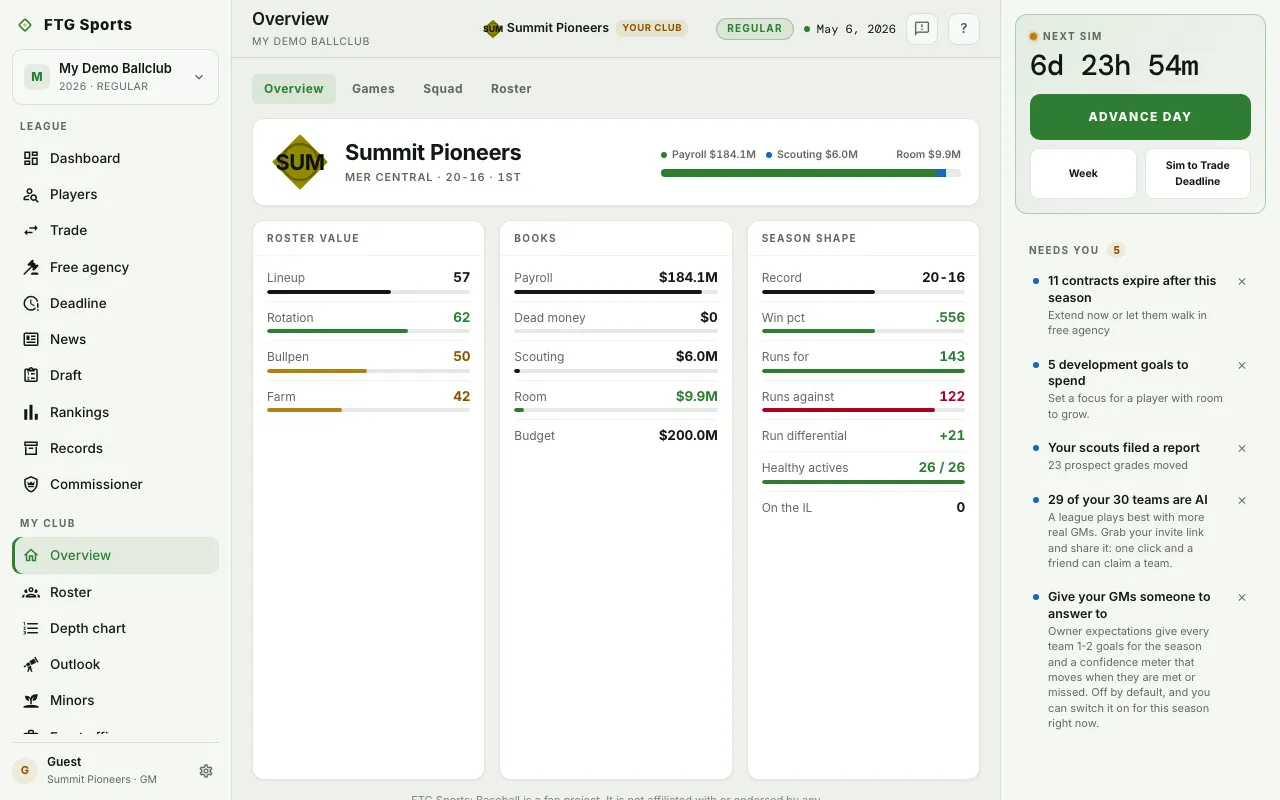Click the REGULAR season badge
This screenshot has width=1280, height=800.
tap(755, 29)
